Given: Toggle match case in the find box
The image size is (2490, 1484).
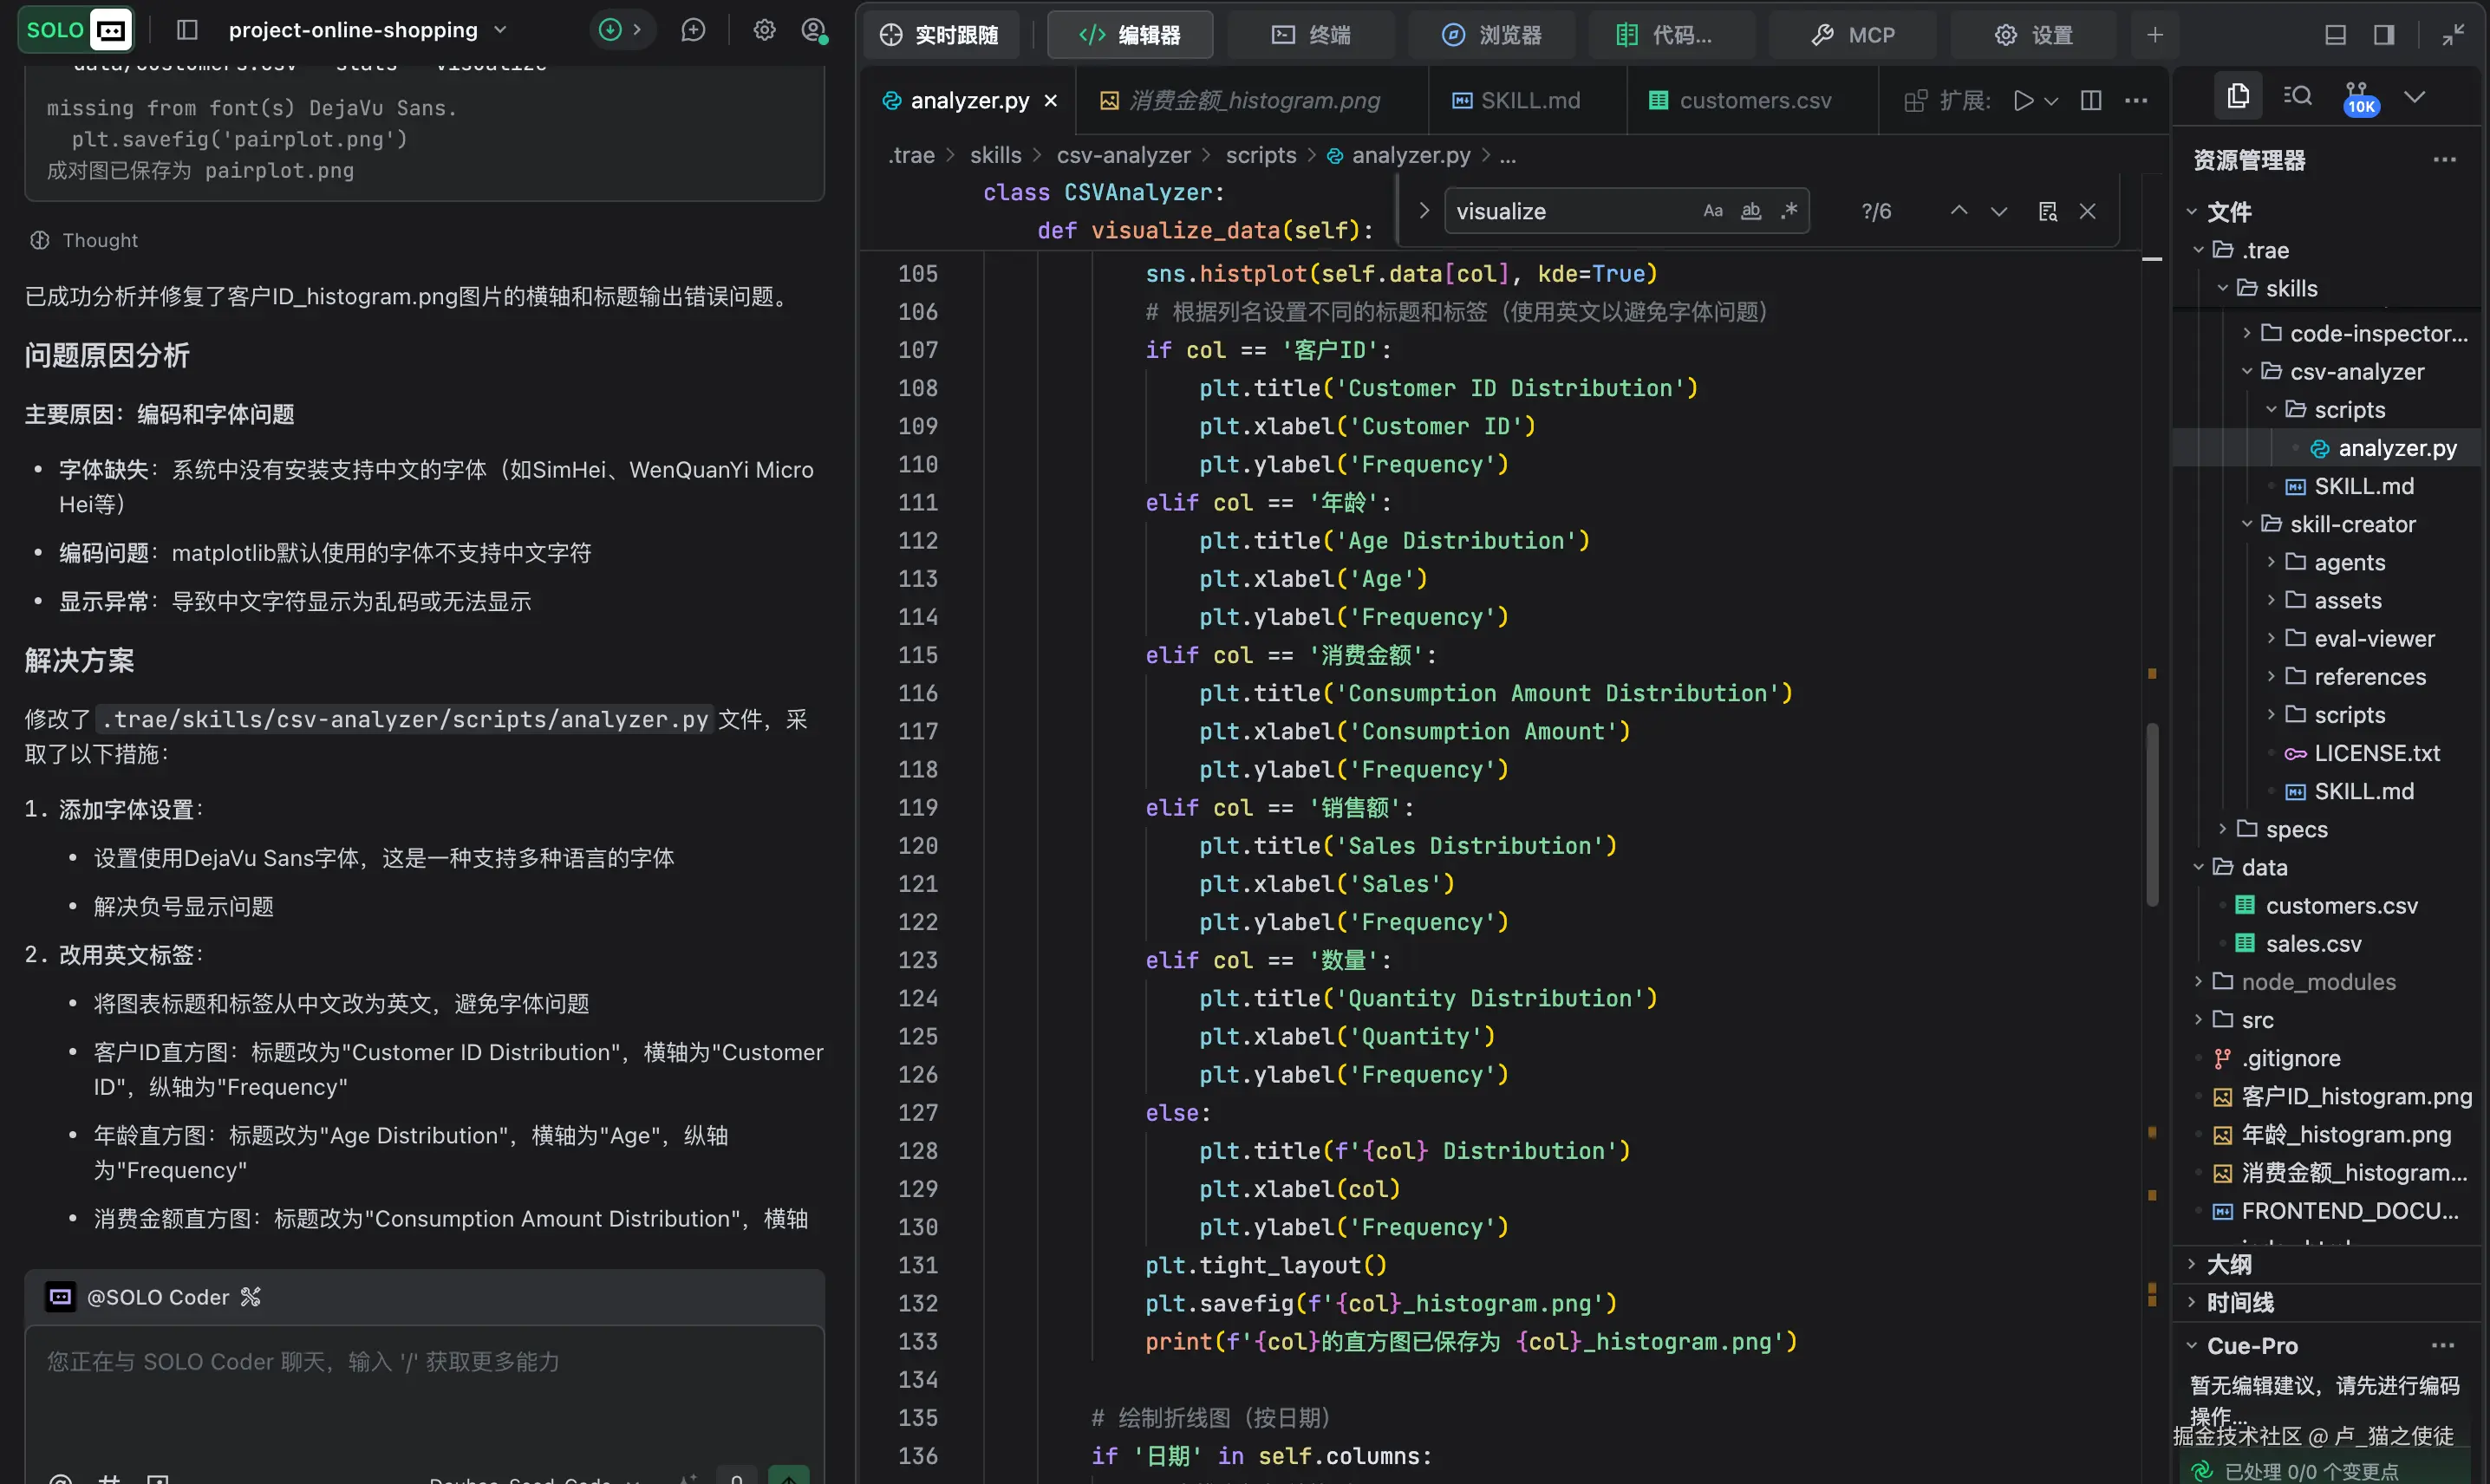Looking at the screenshot, I should tap(1713, 211).
